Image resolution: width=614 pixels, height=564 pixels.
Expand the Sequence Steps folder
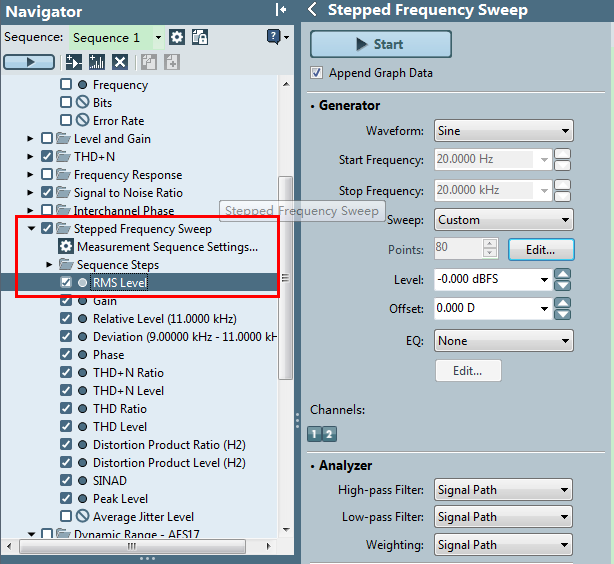coord(49,265)
